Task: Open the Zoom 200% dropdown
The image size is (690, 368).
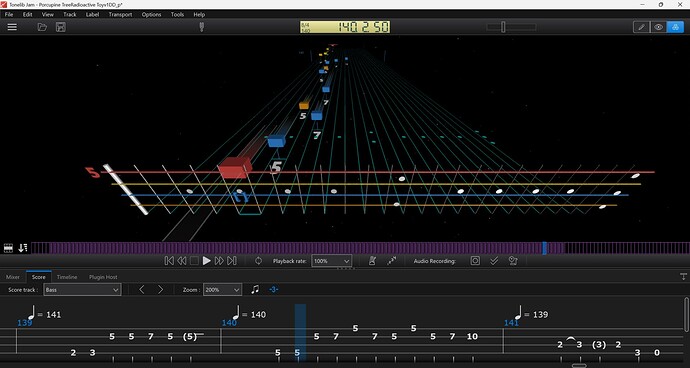Action: [222, 290]
